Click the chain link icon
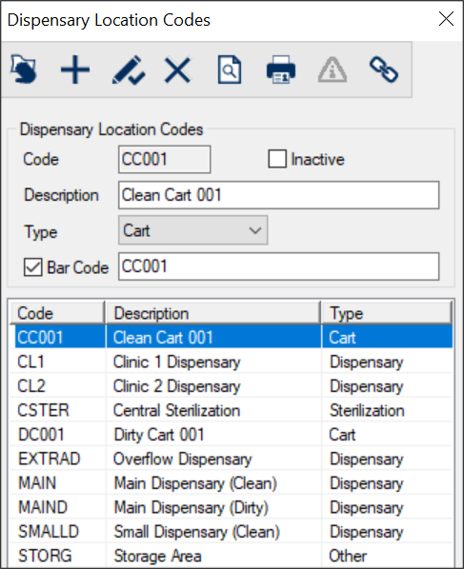Screen dimensions: 464x569 384,69
